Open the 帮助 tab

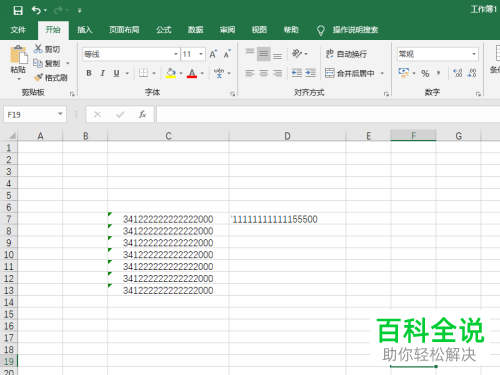[291, 30]
